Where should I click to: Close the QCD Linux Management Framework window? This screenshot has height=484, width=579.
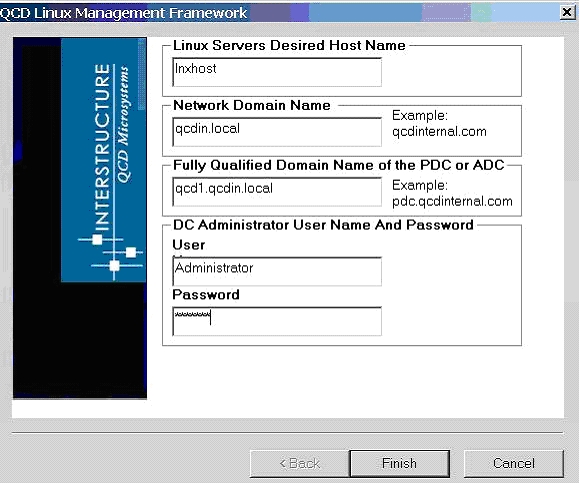click(567, 13)
